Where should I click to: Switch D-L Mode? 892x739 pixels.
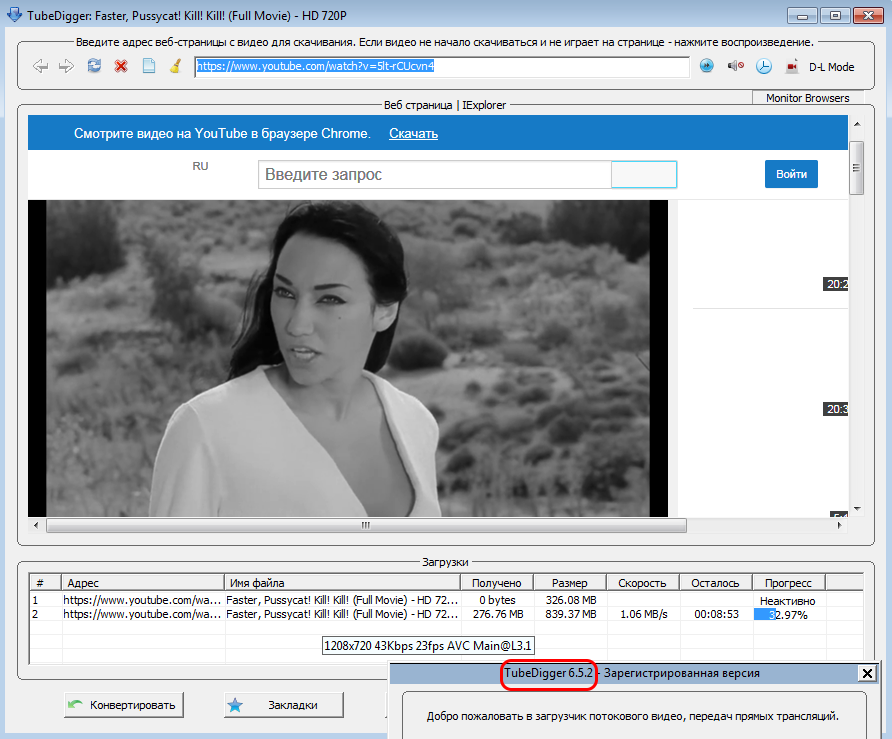click(x=831, y=67)
